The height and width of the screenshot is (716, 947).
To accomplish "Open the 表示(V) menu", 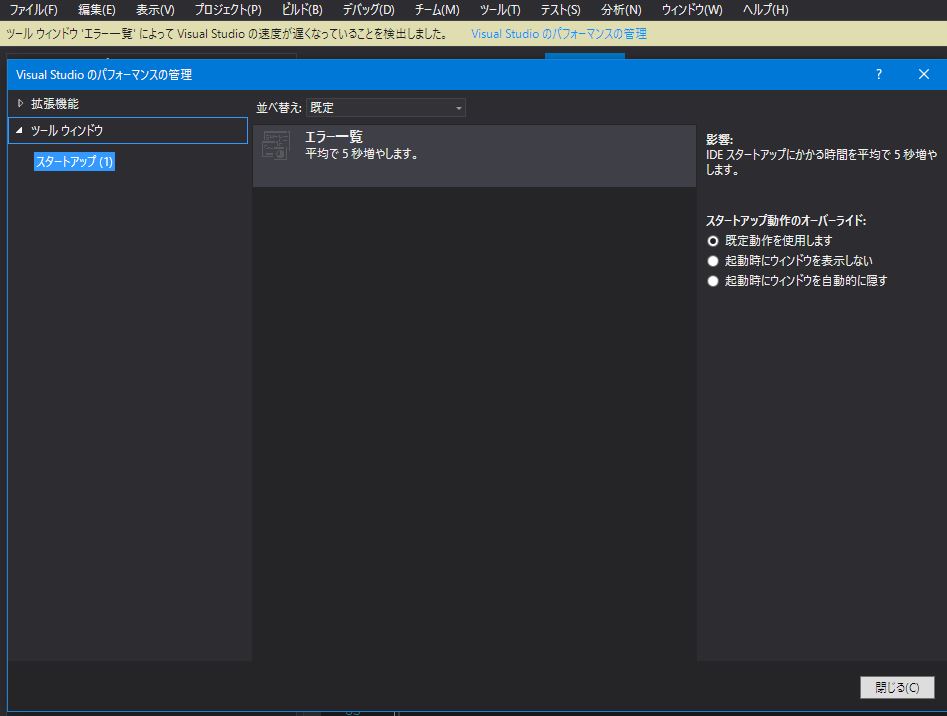I will [x=155, y=10].
